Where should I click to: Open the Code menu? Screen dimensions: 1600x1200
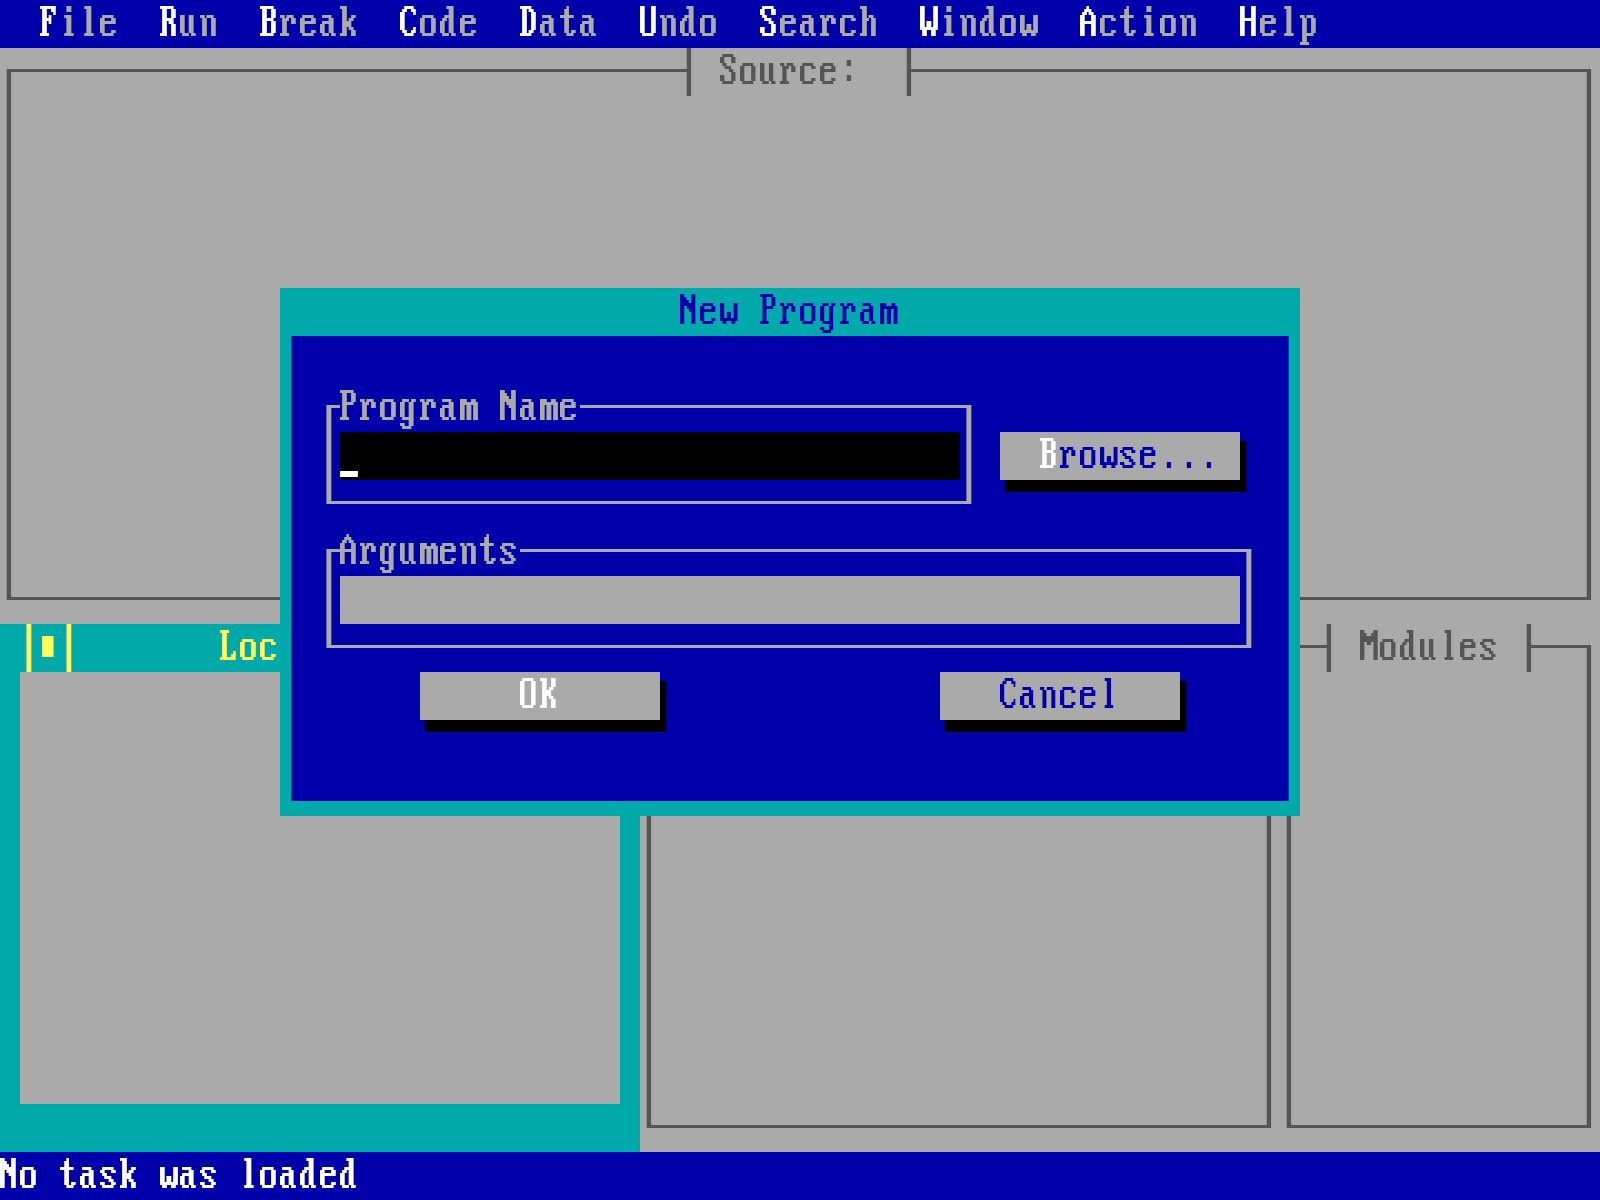pyautogui.click(x=437, y=22)
